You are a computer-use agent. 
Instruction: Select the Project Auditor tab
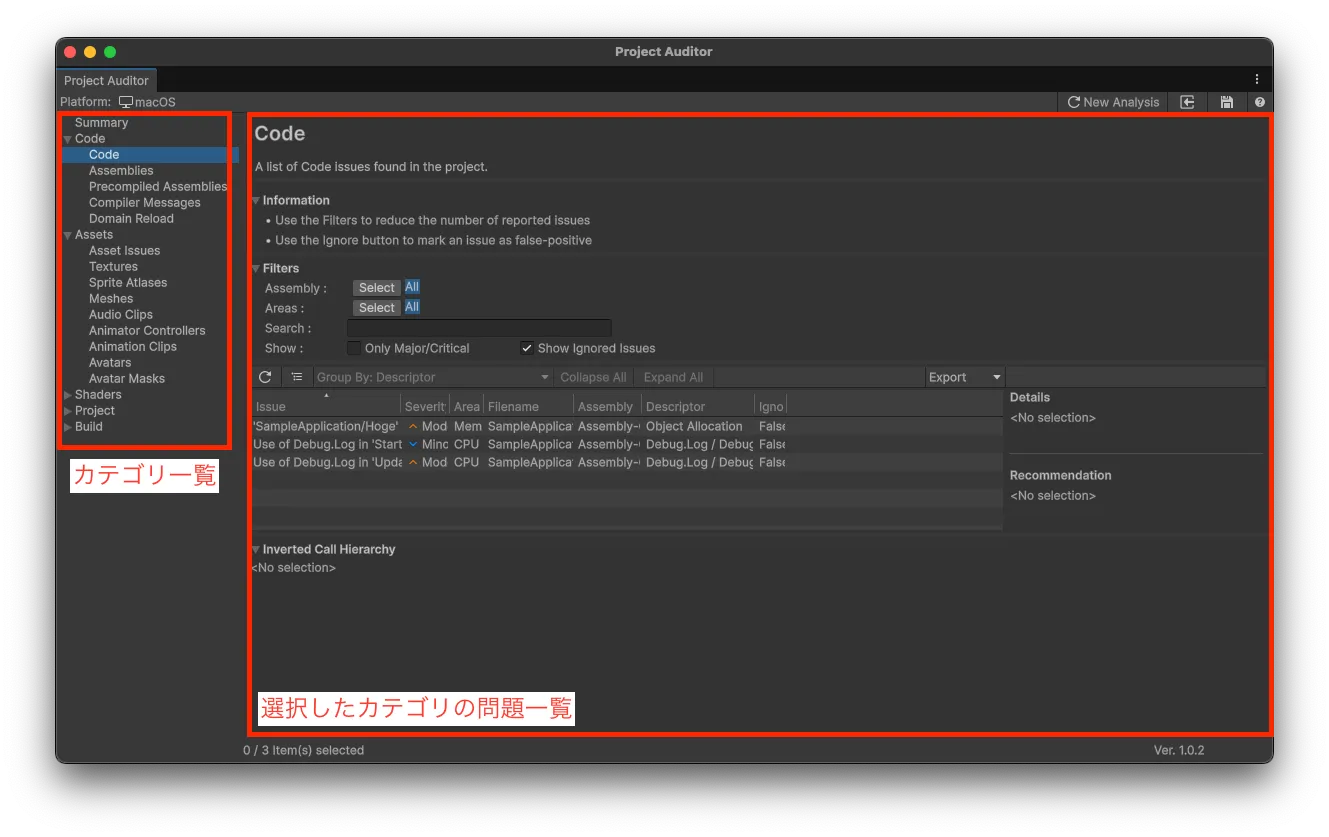tap(106, 80)
